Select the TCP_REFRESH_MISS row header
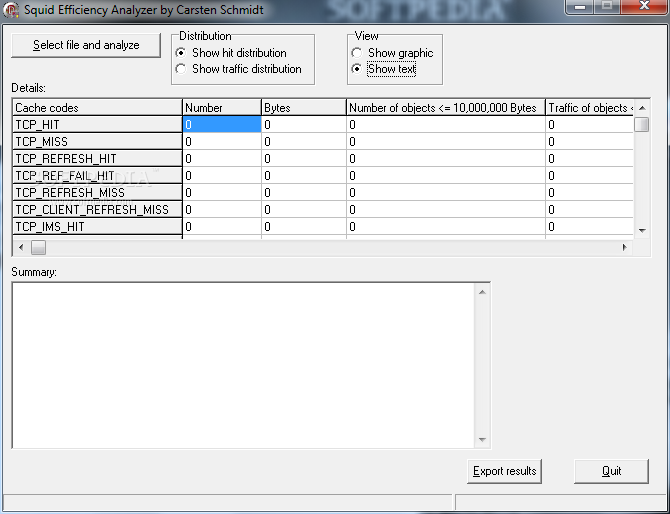Viewport: 670px width, 514px height. [x=97, y=193]
